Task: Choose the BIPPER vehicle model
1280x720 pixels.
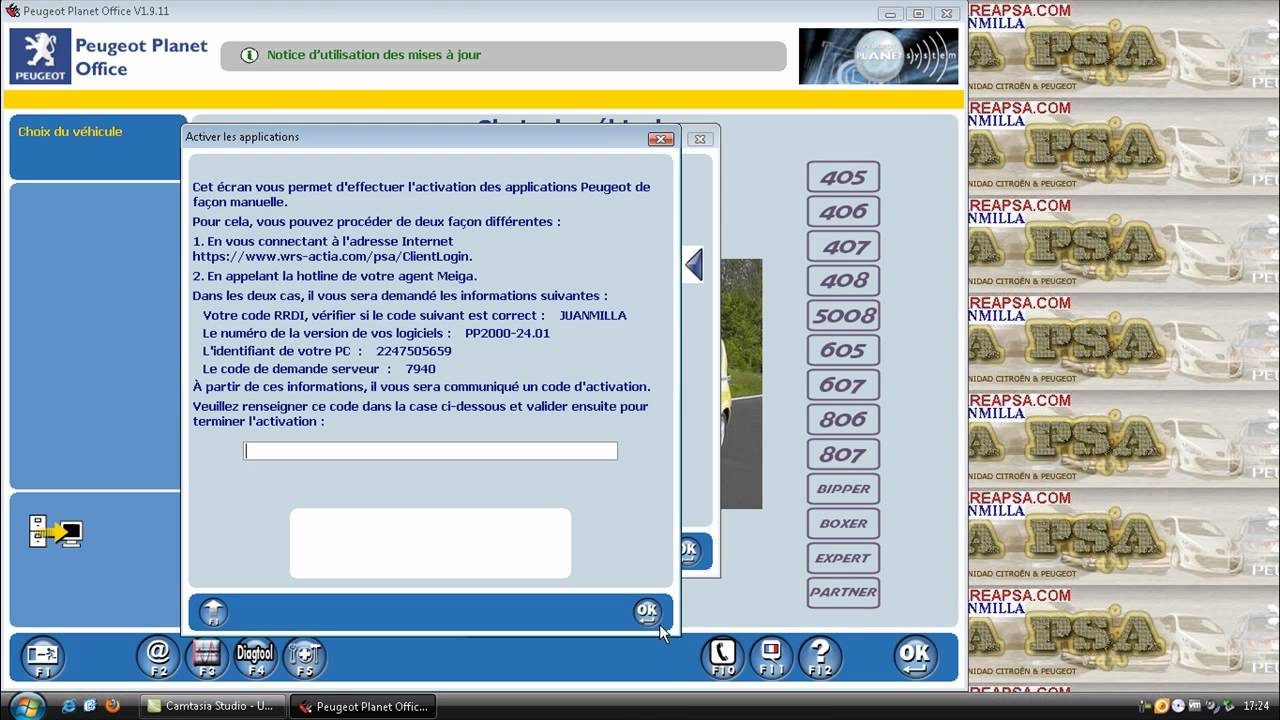Action: point(843,489)
